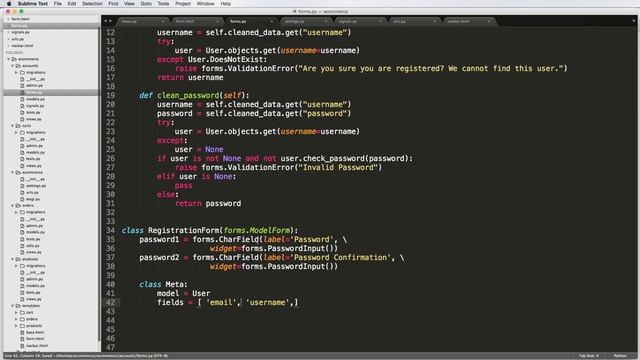Expand the products folder under templates

pos(17,326)
